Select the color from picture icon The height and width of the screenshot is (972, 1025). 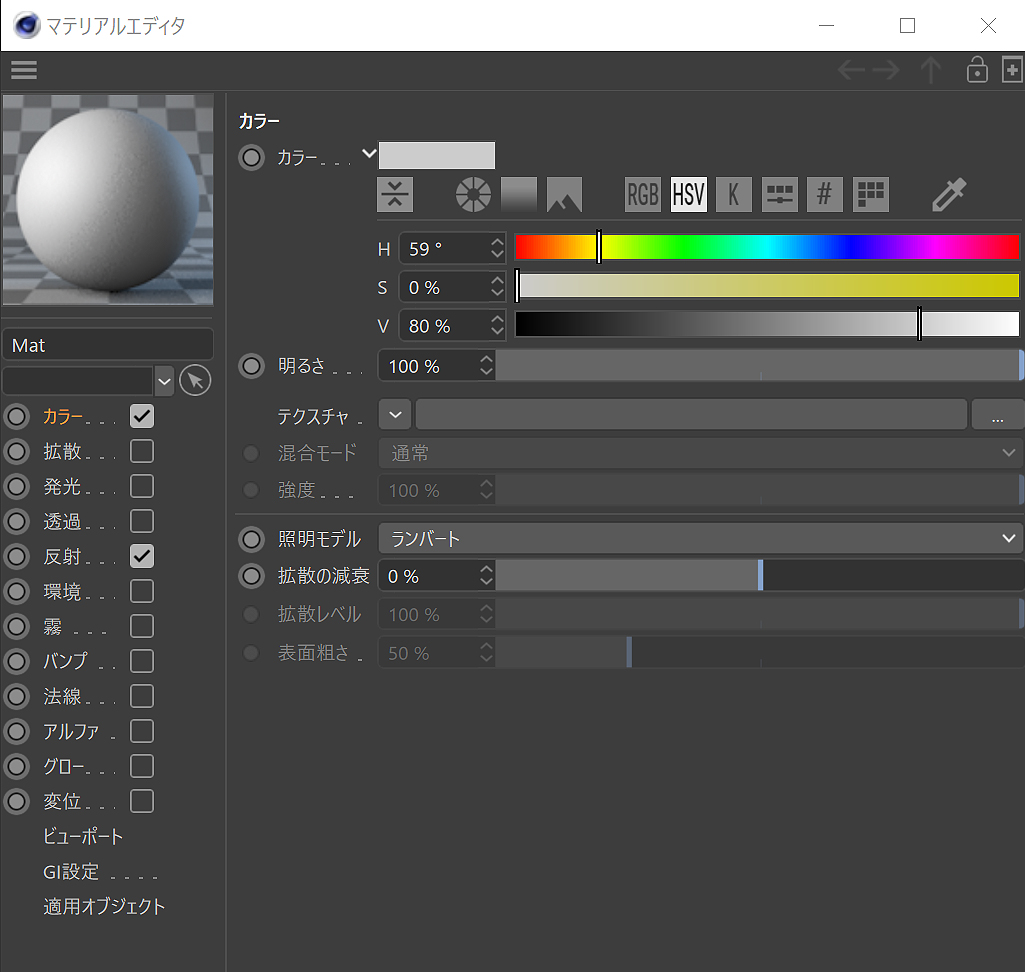[x=565, y=195]
